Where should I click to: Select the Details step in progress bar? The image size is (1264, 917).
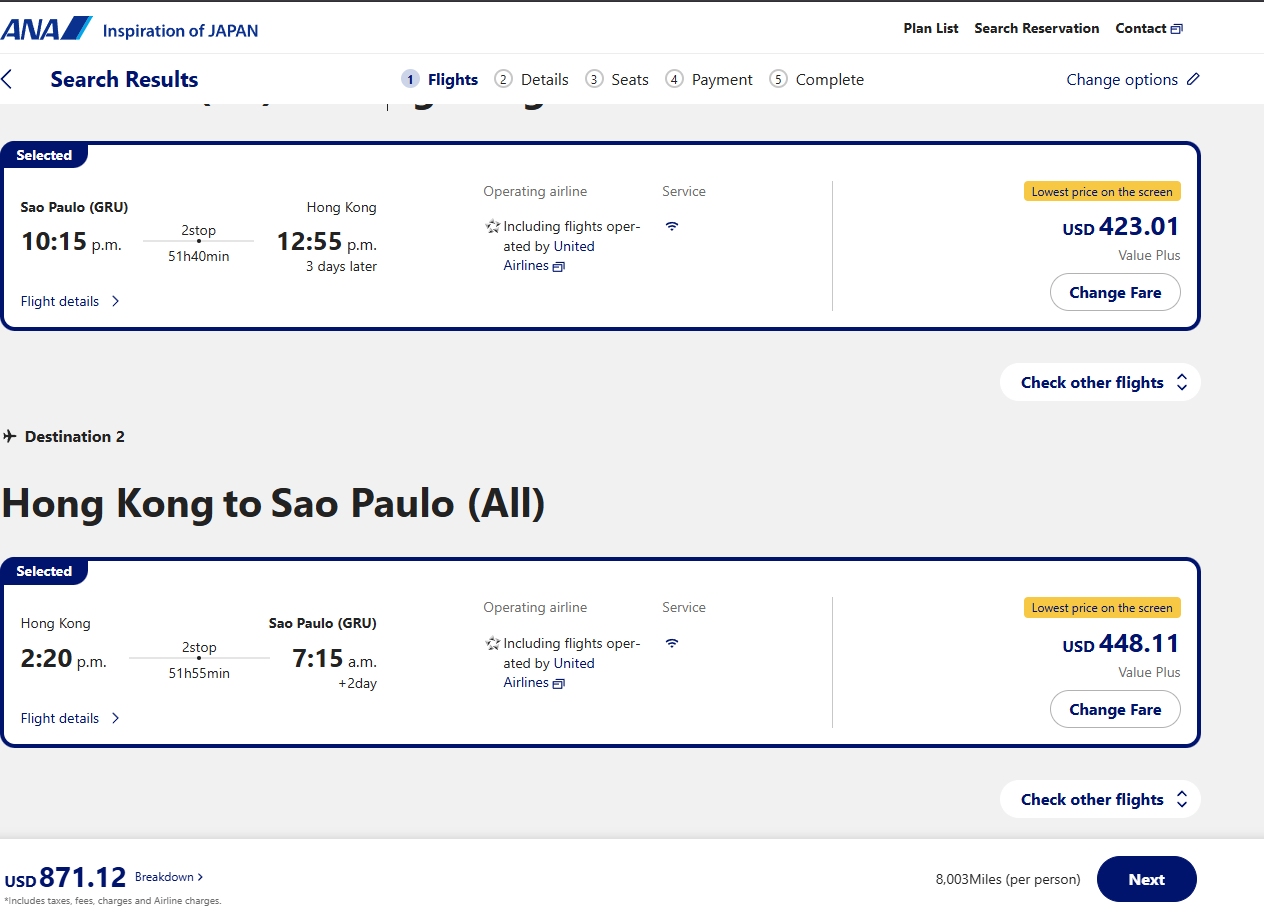tap(532, 79)
